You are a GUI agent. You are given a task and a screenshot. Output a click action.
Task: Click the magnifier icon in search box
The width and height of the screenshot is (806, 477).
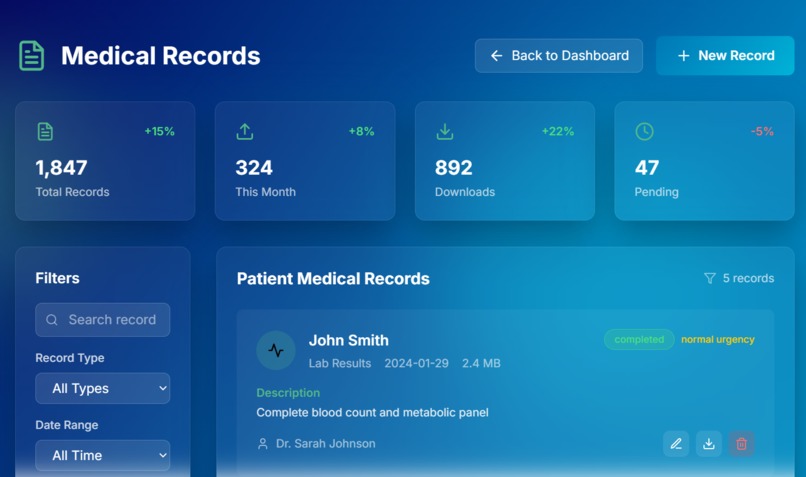[51, 320]
